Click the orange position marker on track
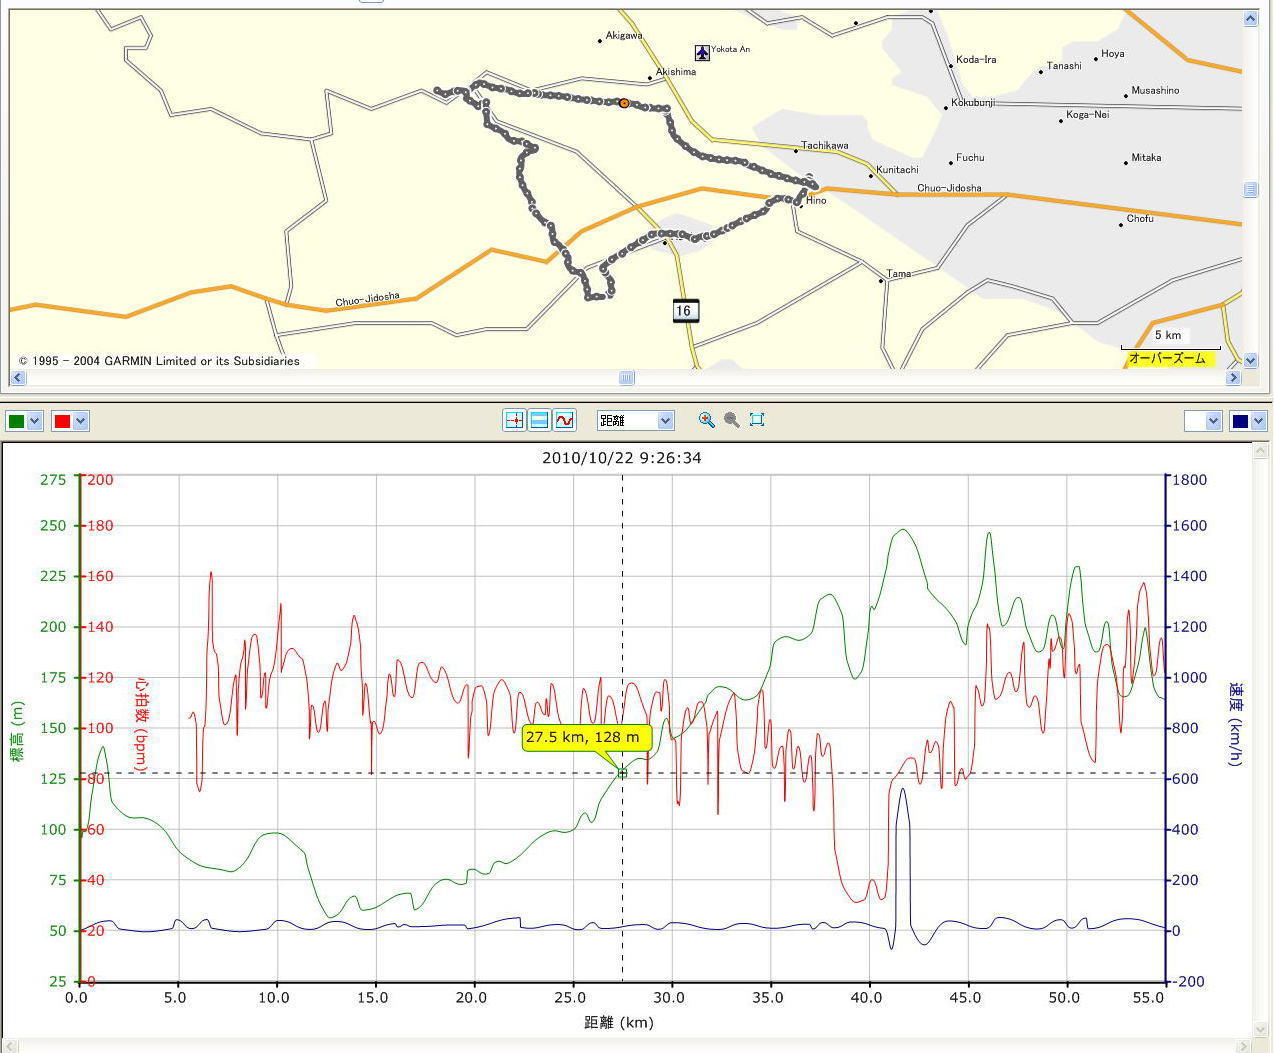Viewport: 1274px width, 1053px height. pyautogui.click(x=624, y=103)
